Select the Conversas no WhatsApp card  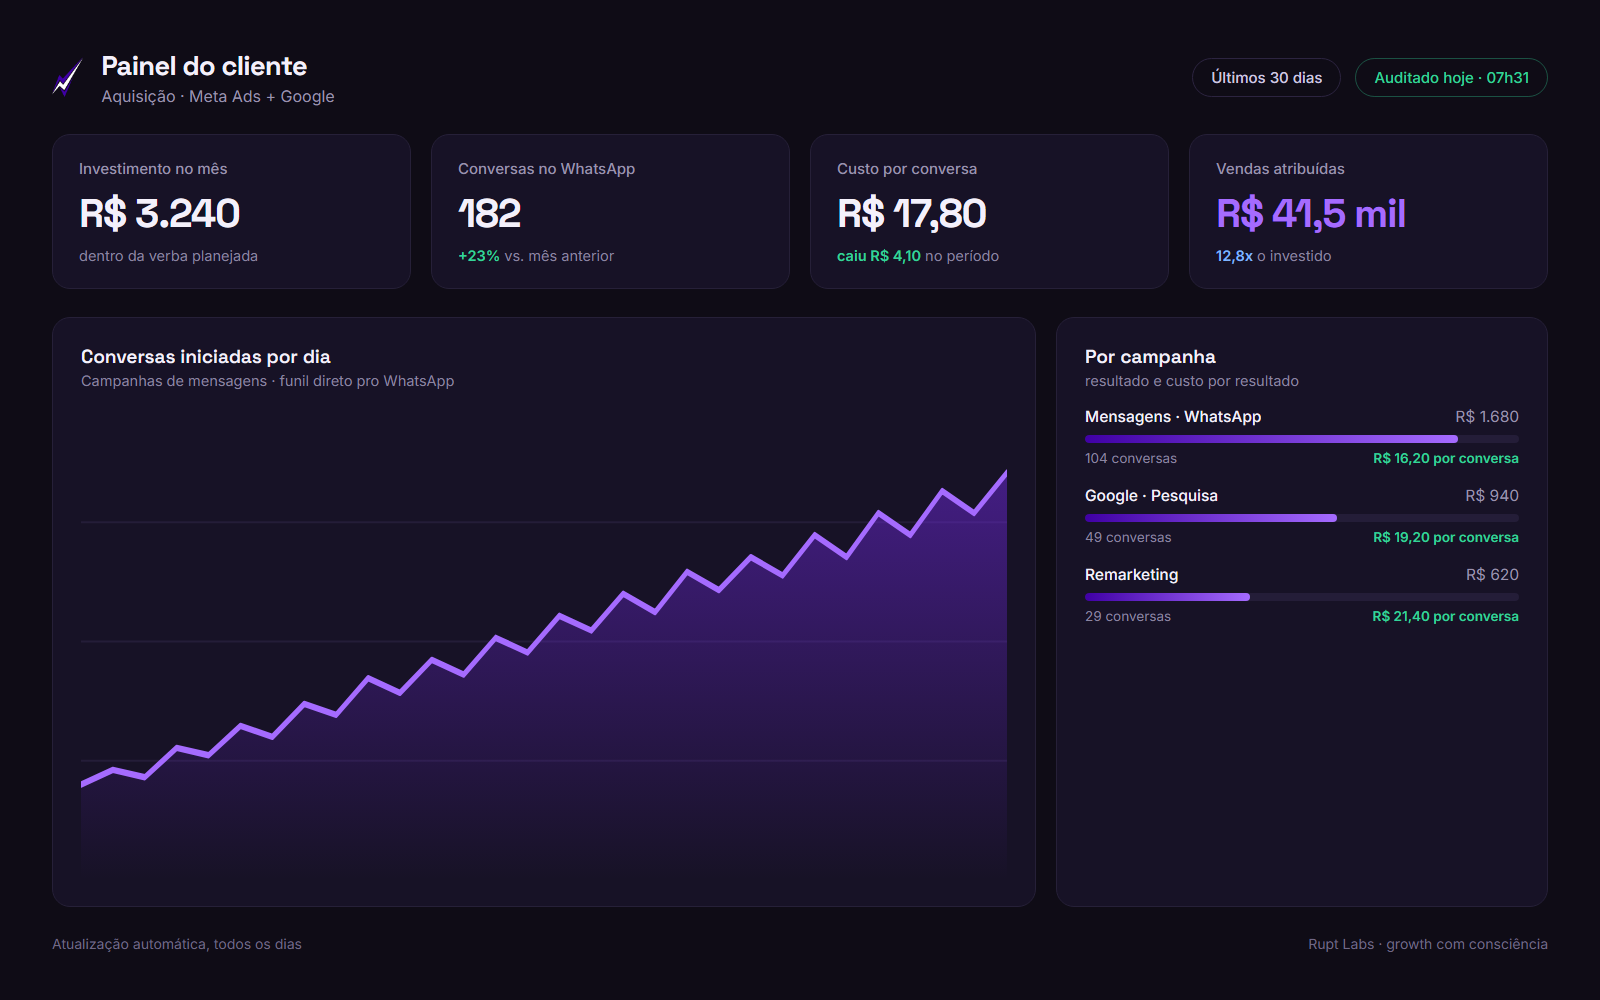pyautogui.click(x=610, y=212)
